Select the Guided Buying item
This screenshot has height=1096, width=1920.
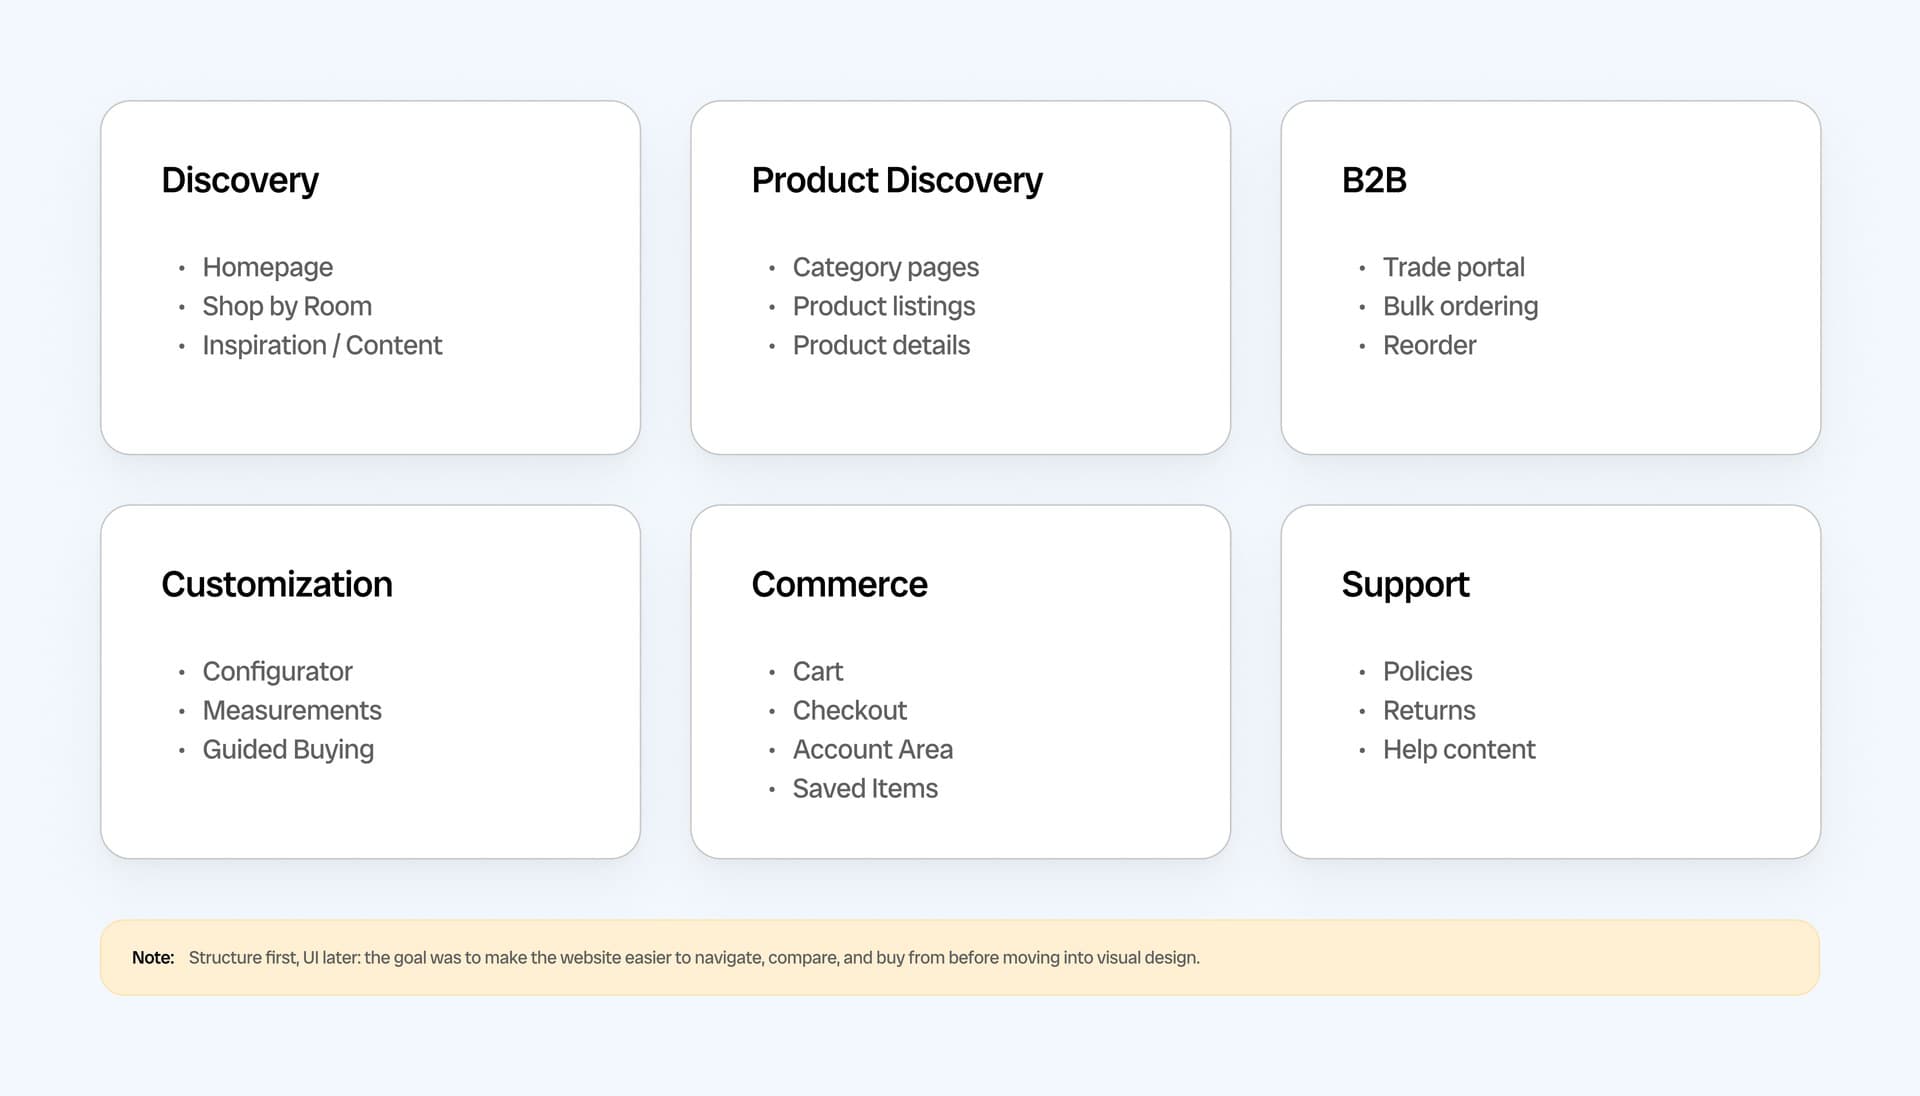288,749
